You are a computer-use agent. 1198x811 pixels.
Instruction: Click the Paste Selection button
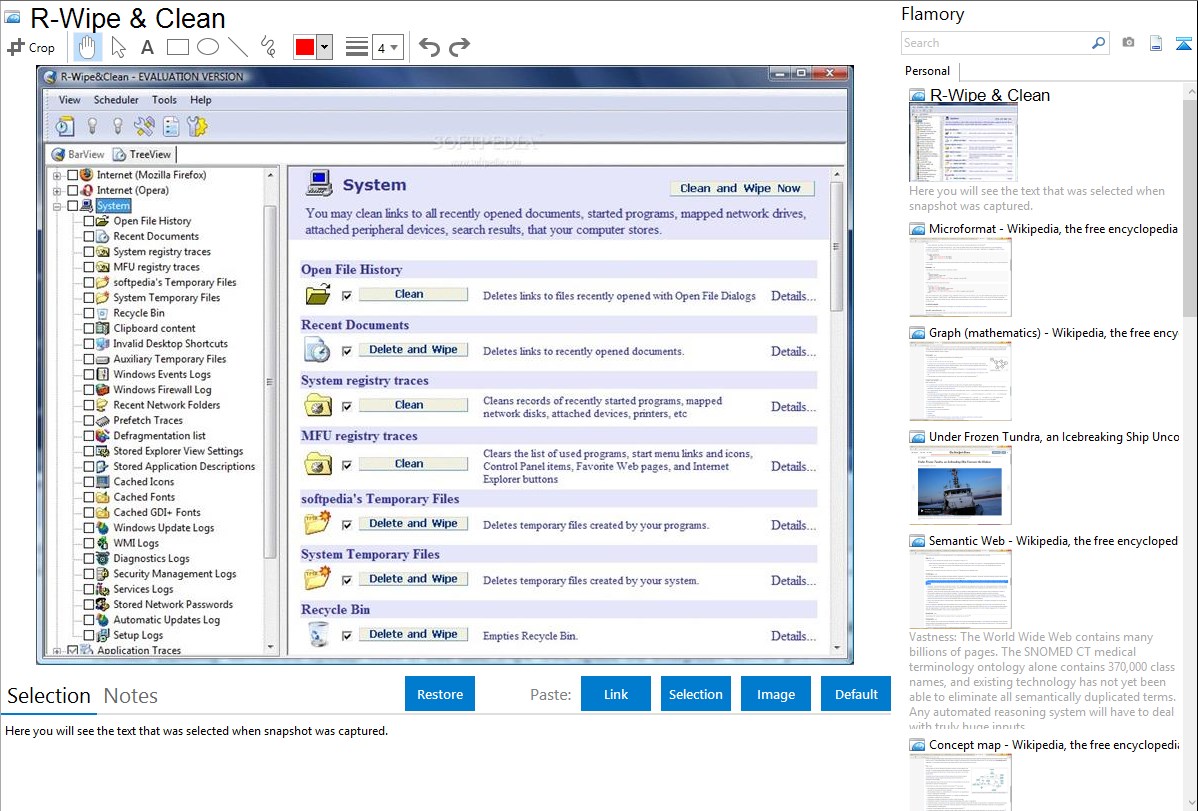(x=695, y=694)
